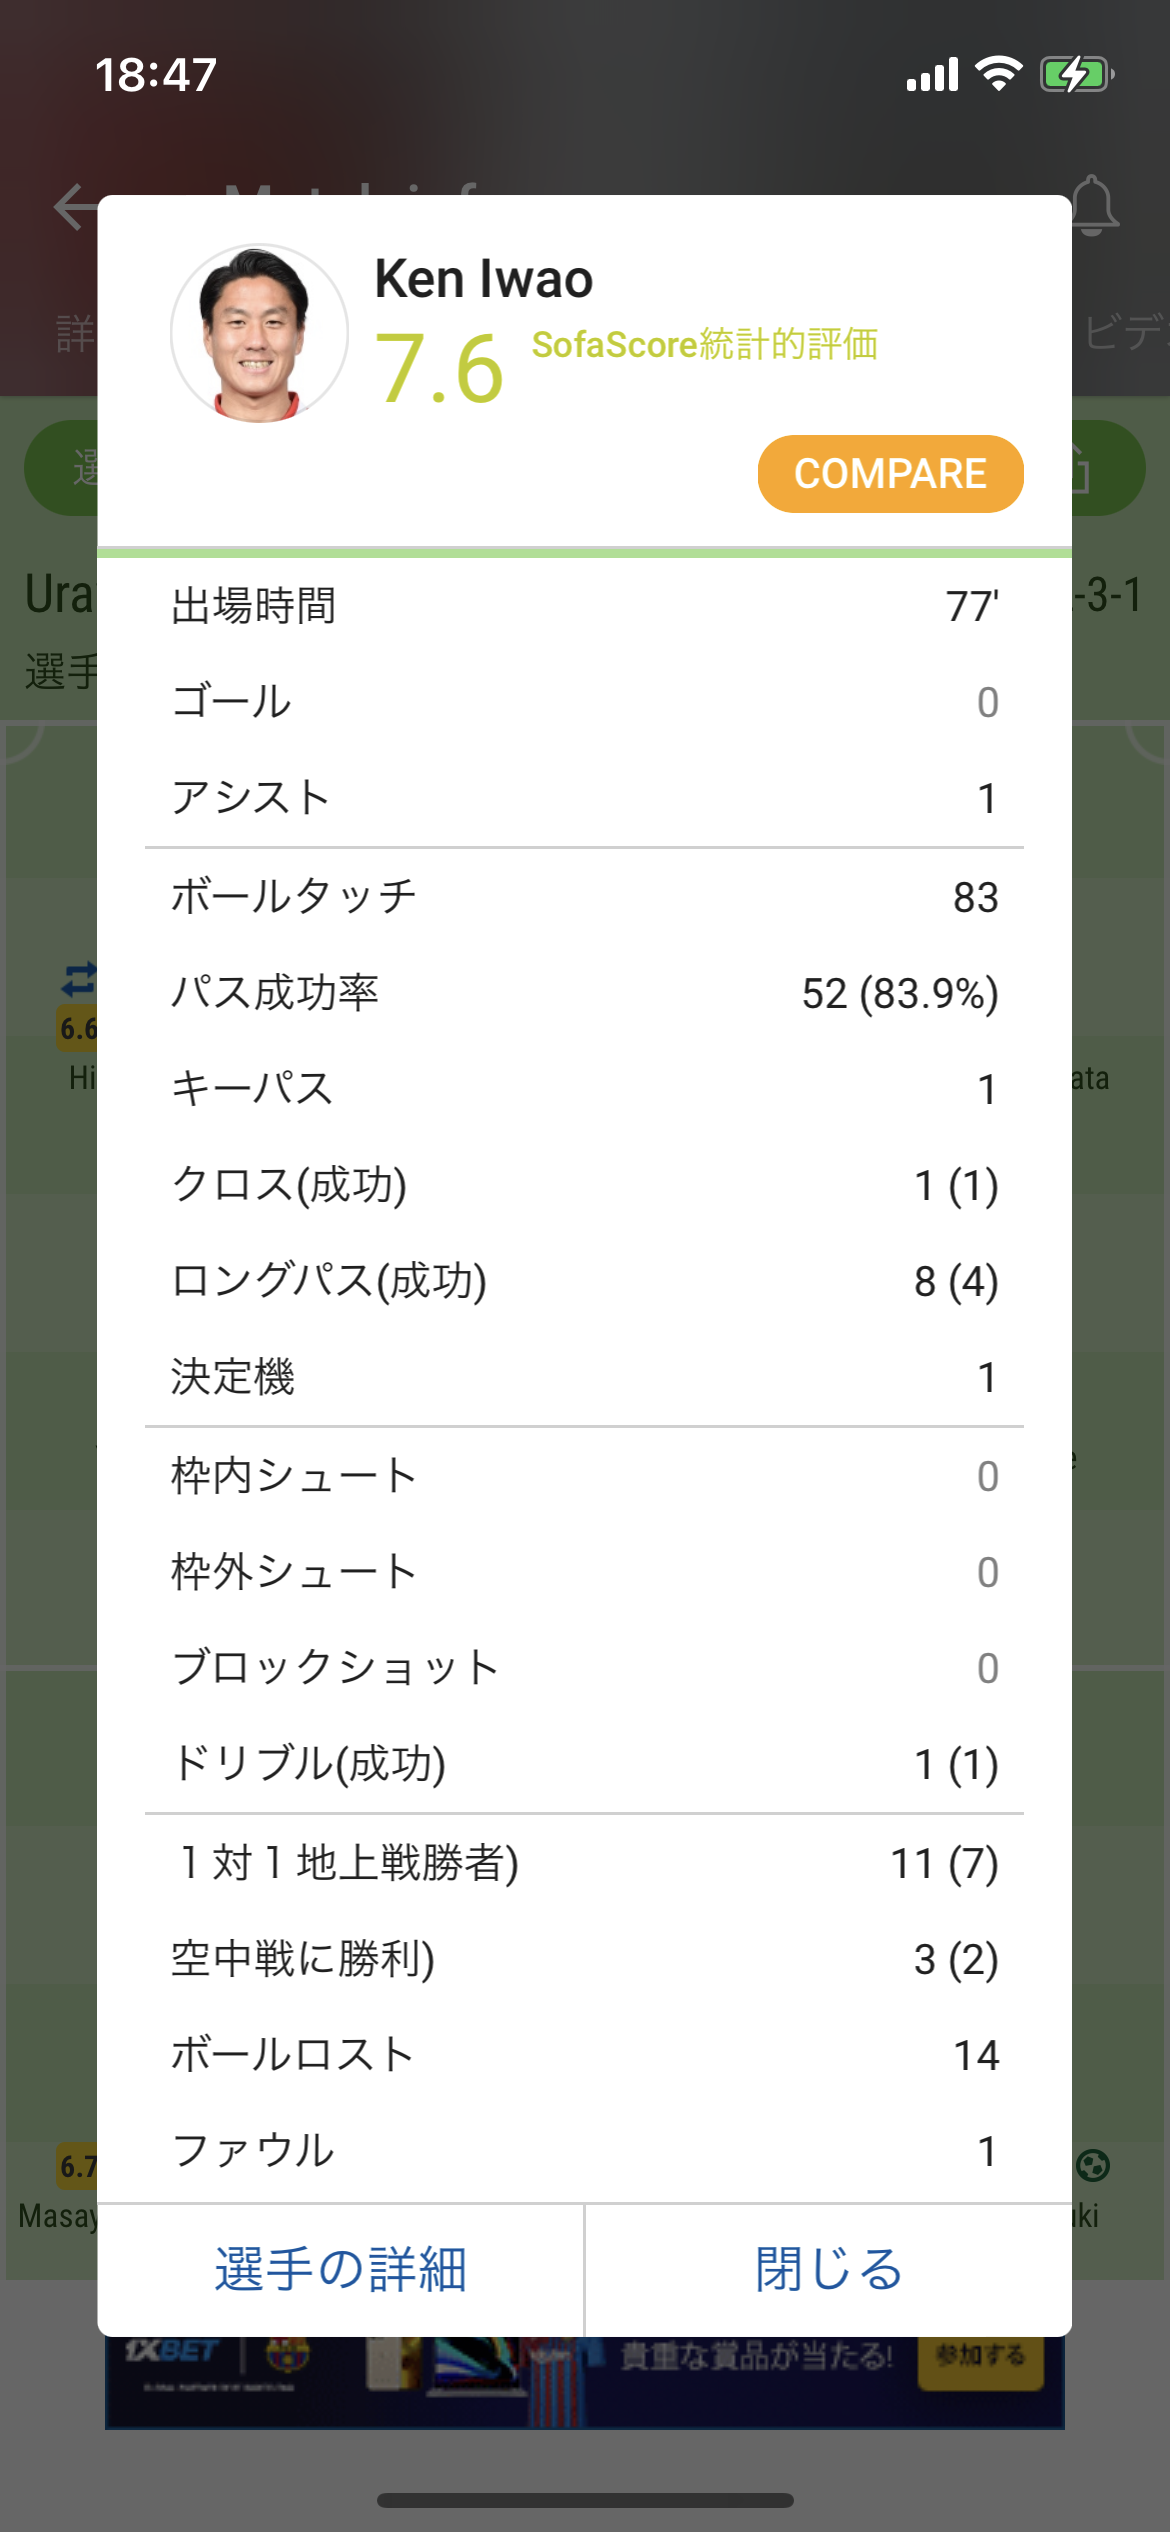Click the SofaScore統計的評価 rating label
The height and width of the screenshot is (2532, 1170).
click(704, 344)
